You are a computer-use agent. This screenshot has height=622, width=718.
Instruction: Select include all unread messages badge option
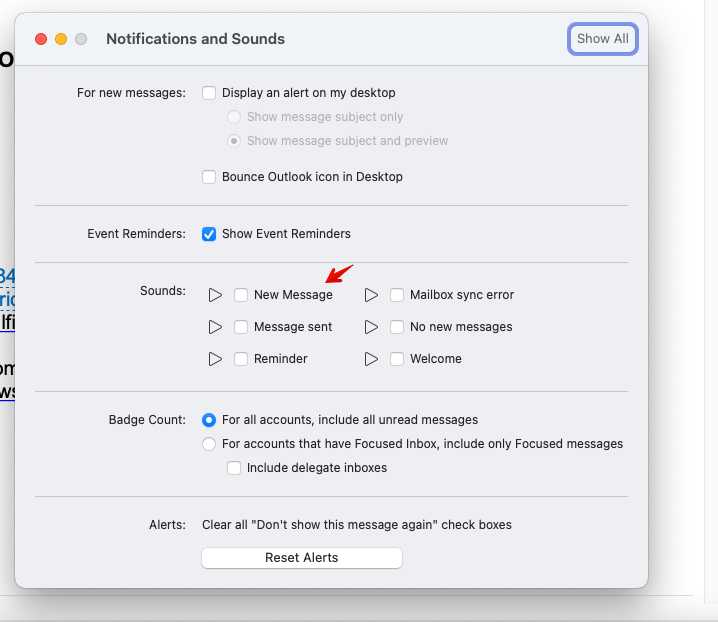pyautogui.click(x=209, y=420)
